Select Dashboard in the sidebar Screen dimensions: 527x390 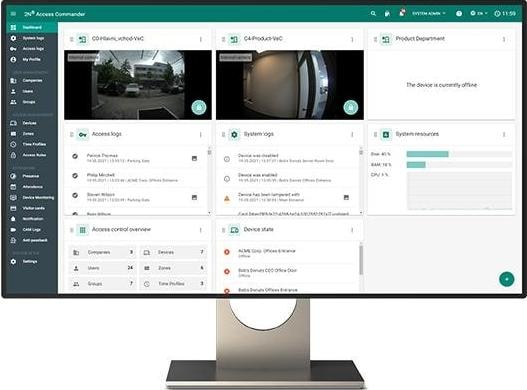pyautogui.click(x=32, y=27)
